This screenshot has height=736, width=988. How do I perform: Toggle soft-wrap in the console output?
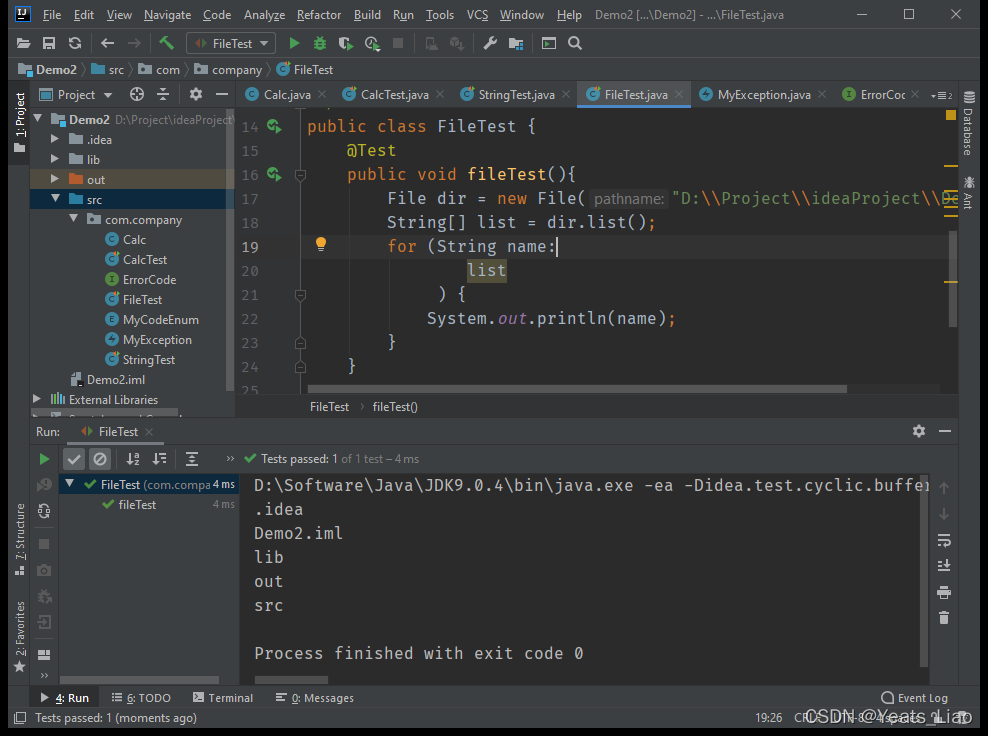[x=943, y=540]
